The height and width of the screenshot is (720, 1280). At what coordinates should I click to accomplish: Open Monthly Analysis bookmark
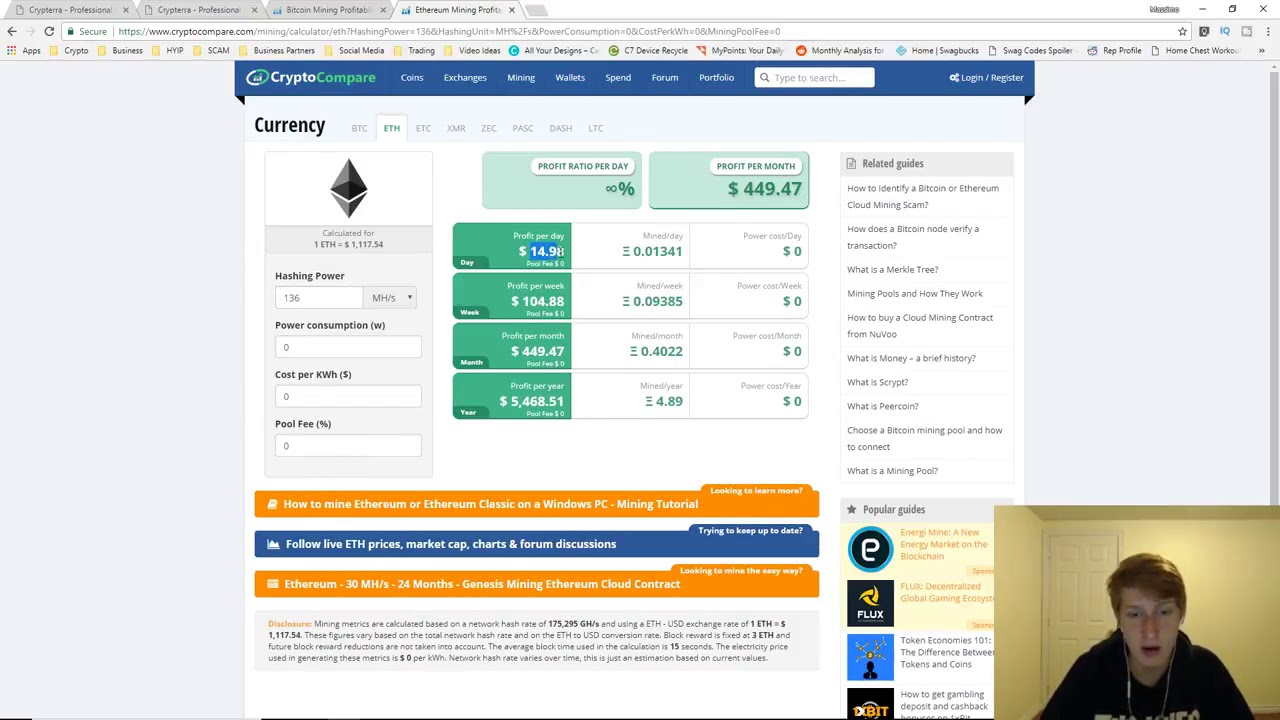[840, 50]
